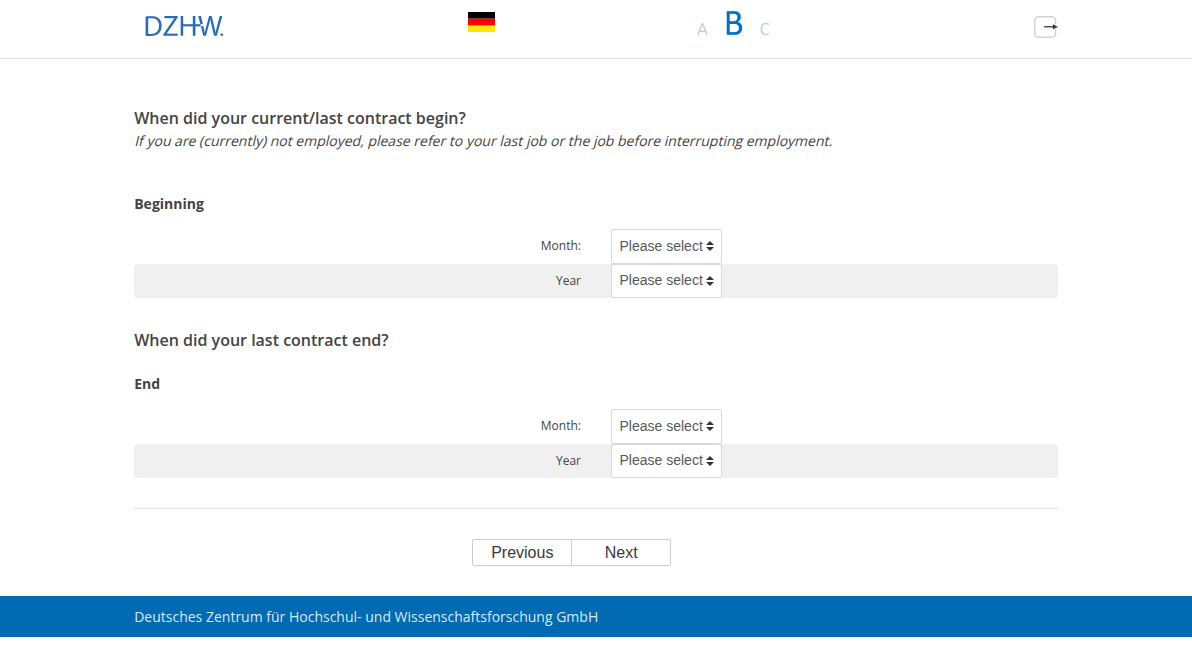Screen dimensions: 1192x646
Task: Select section B indicator
Action: [734, 24]
